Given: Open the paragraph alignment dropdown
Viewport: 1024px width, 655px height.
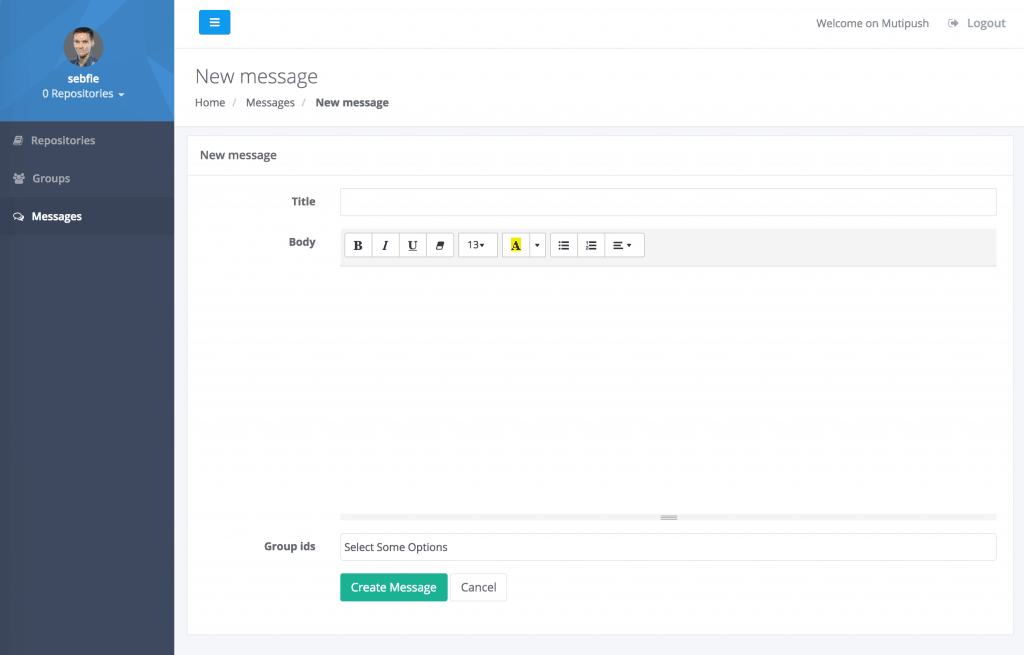Looking at the screenshot, I should [624, 246].
